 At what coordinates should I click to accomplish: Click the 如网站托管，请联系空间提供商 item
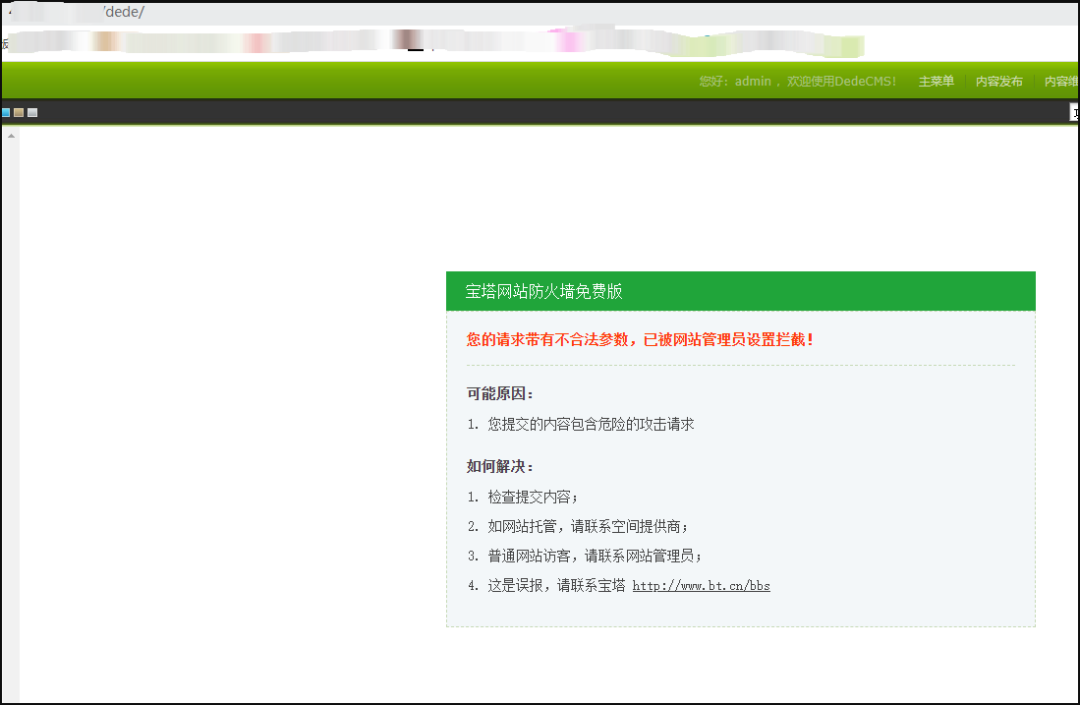pyautogui.click(x=588, y=527)
